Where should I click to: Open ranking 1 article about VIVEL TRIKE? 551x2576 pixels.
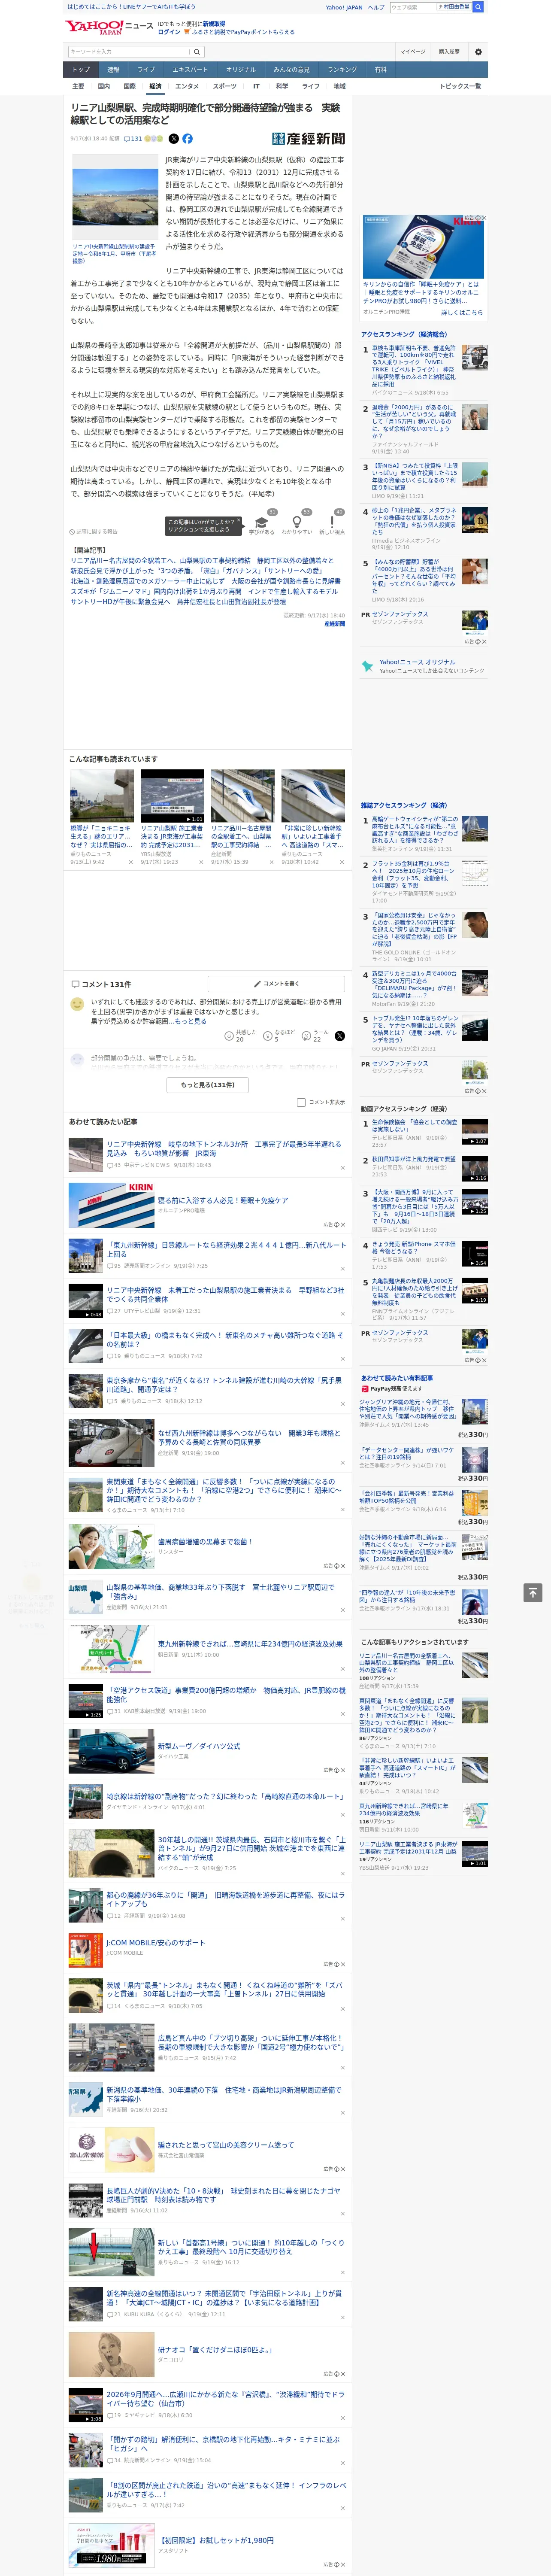pyautogui.click(x=414, y=366)
